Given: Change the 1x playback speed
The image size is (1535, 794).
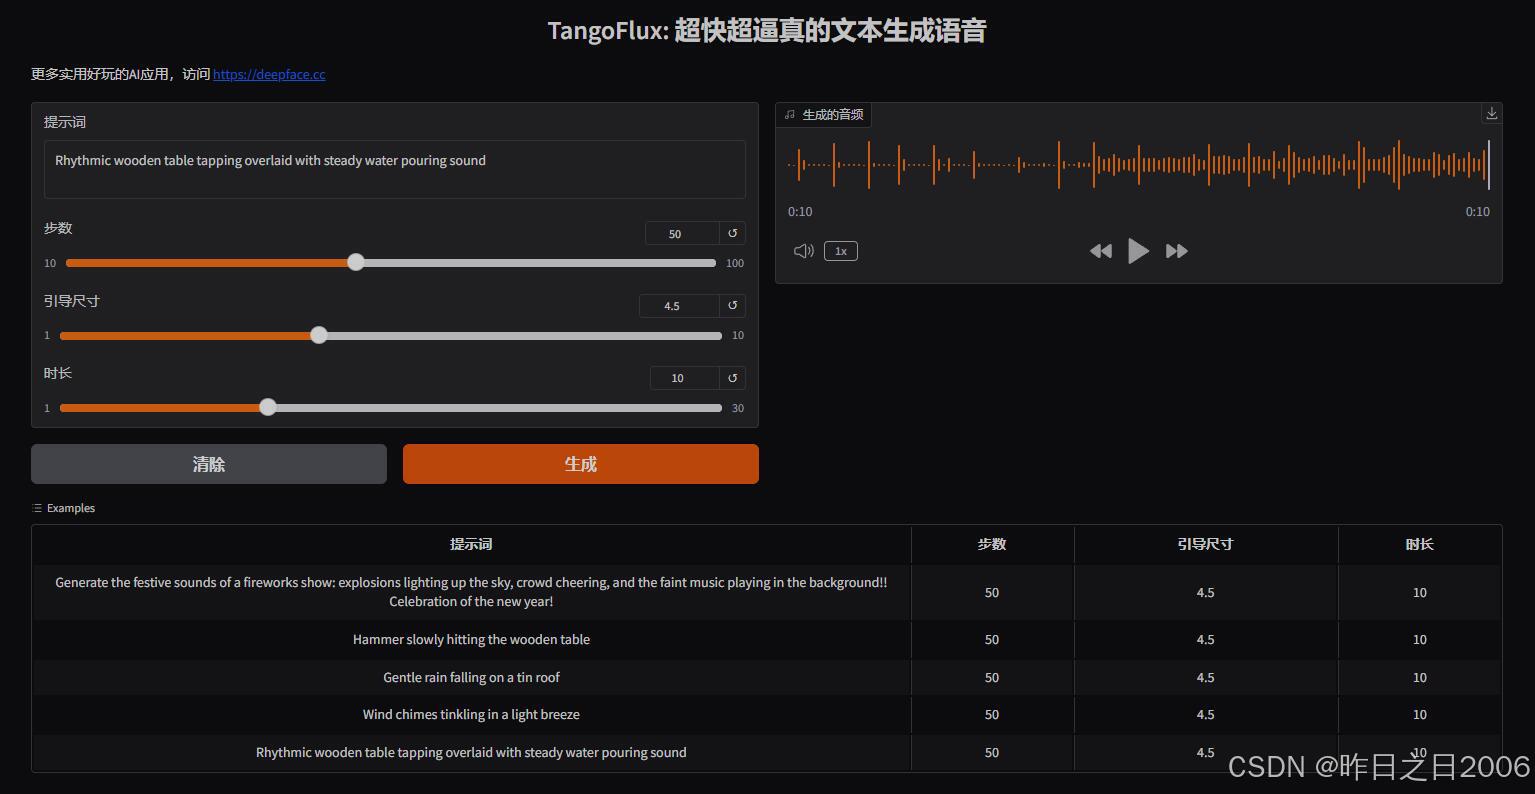Looking at the screenshot, I should tap(841, 251).
